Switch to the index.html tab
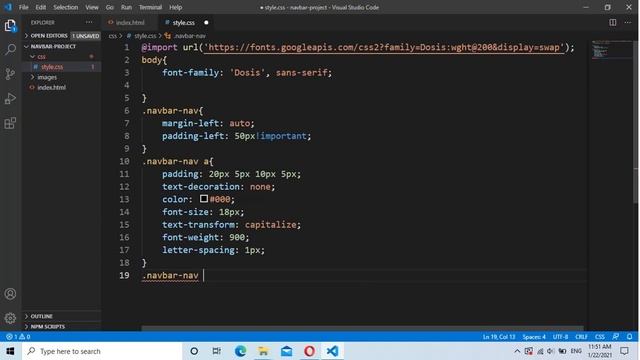Viewport: 640px width, 360px height. click(x=130, y=22)
